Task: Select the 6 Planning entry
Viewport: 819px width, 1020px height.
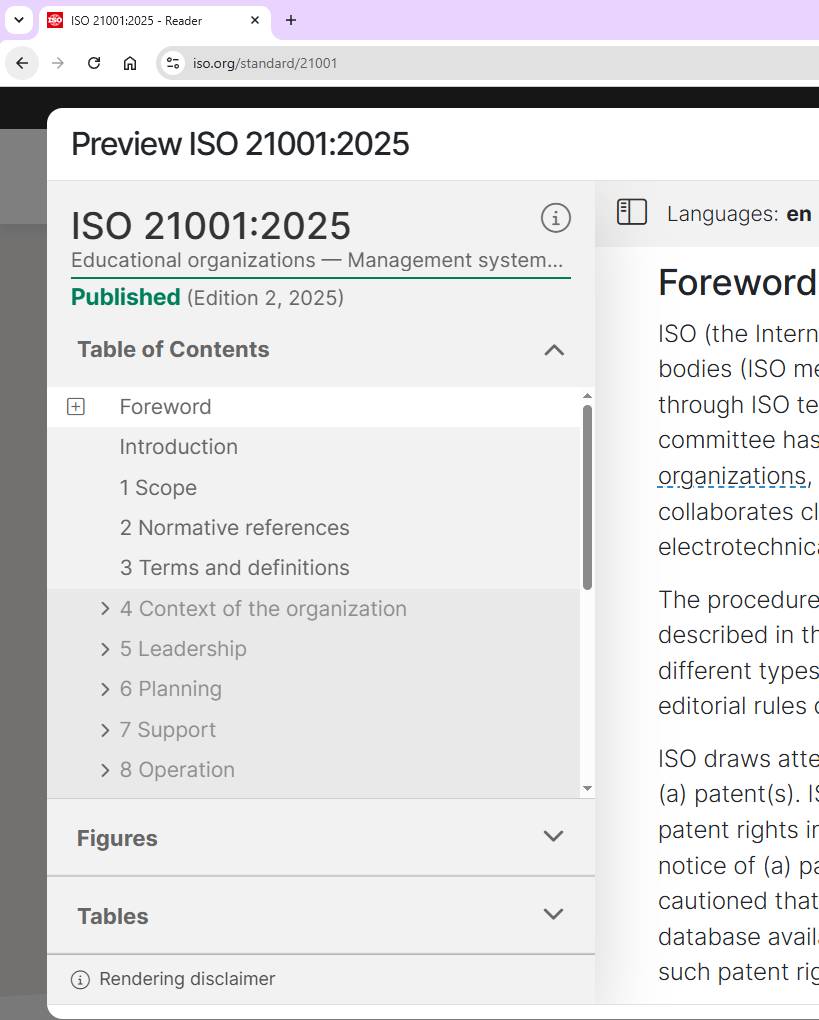Action: tap(170, 690)
